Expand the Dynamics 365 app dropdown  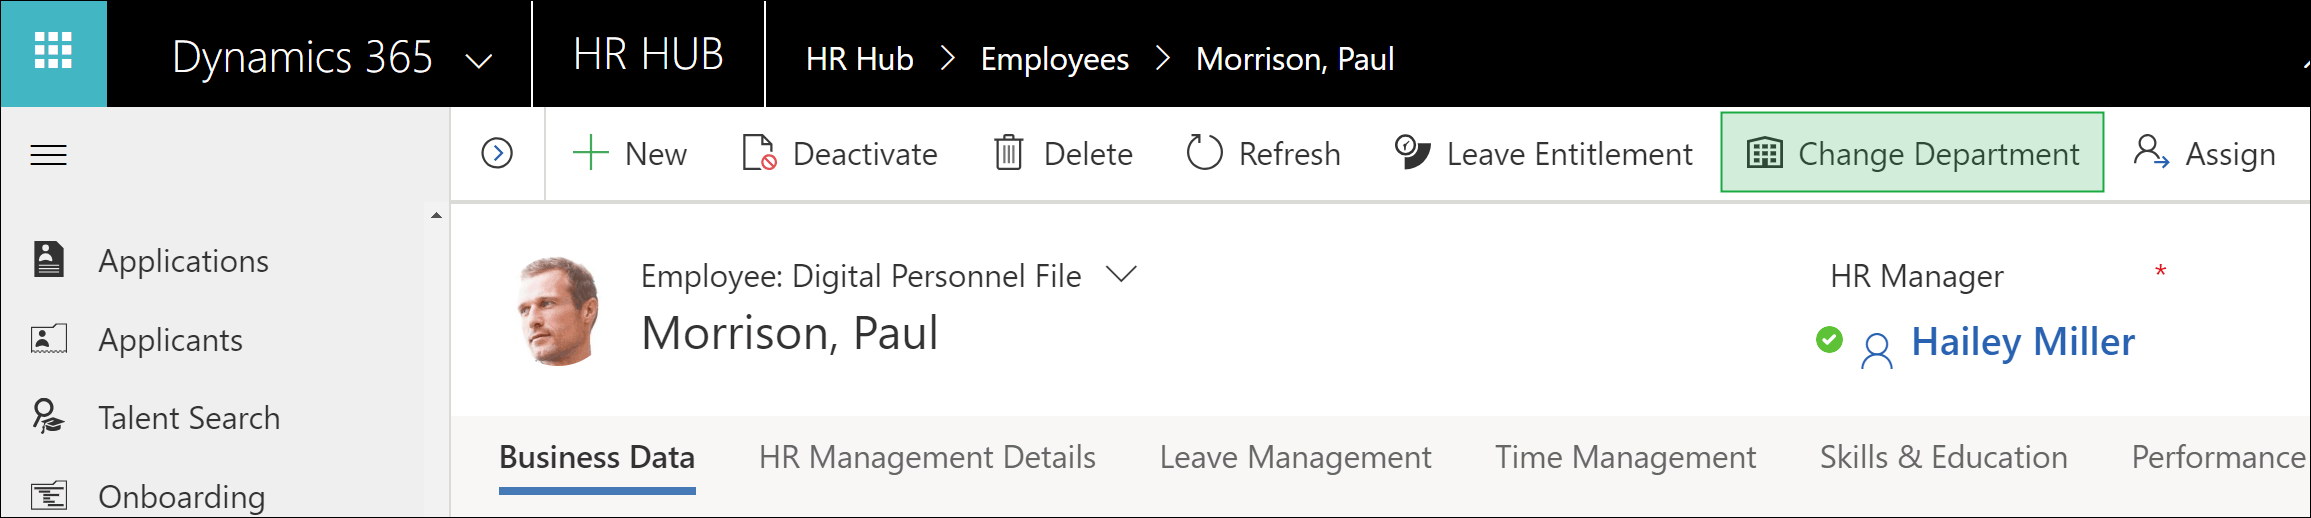coord(479,61)
